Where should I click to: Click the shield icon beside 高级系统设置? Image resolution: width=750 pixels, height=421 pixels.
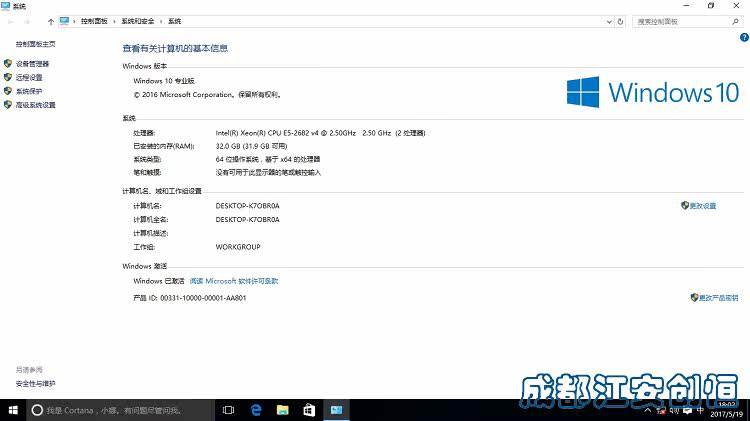click(8, 104)
